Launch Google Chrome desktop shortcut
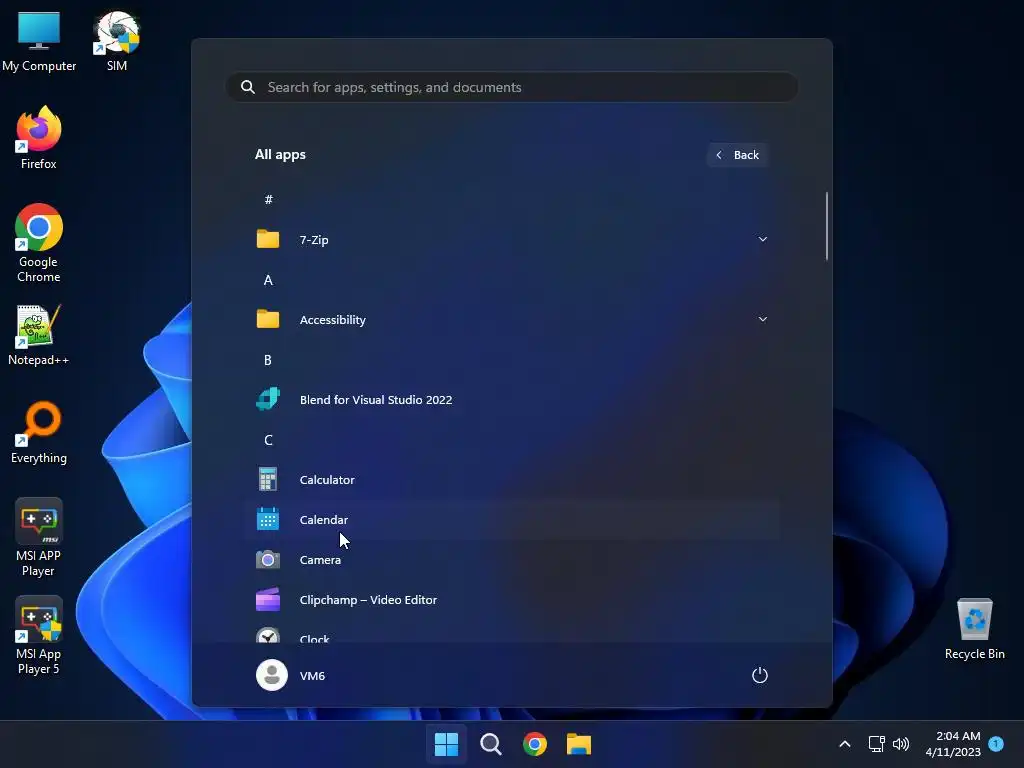This screenshot has height=768, width=1024. click(39, 243)
